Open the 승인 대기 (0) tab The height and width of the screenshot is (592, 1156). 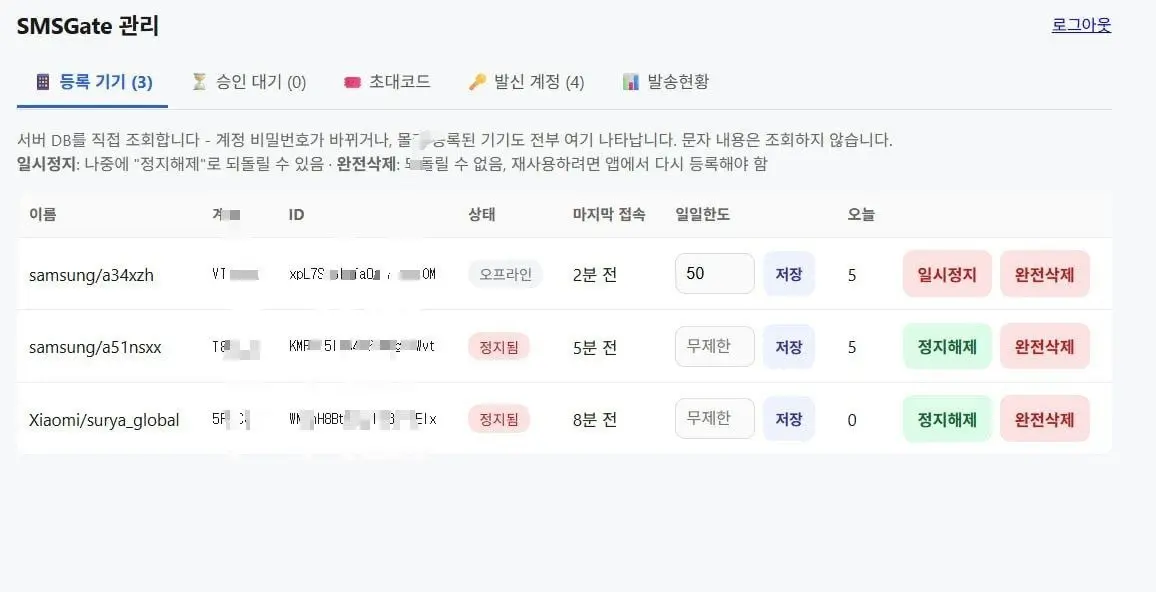click(249, 81)
